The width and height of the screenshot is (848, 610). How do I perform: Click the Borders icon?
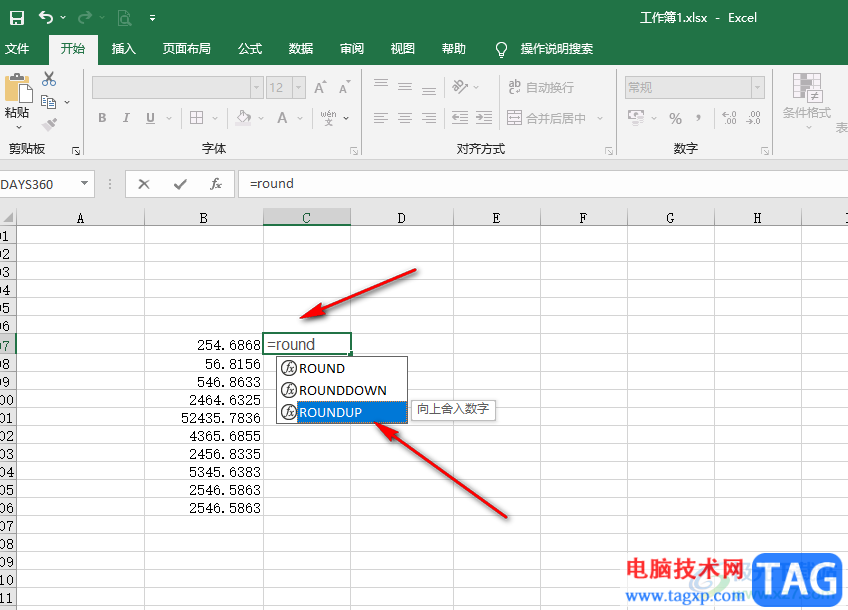pyautogui.click(x=196, y=118)
